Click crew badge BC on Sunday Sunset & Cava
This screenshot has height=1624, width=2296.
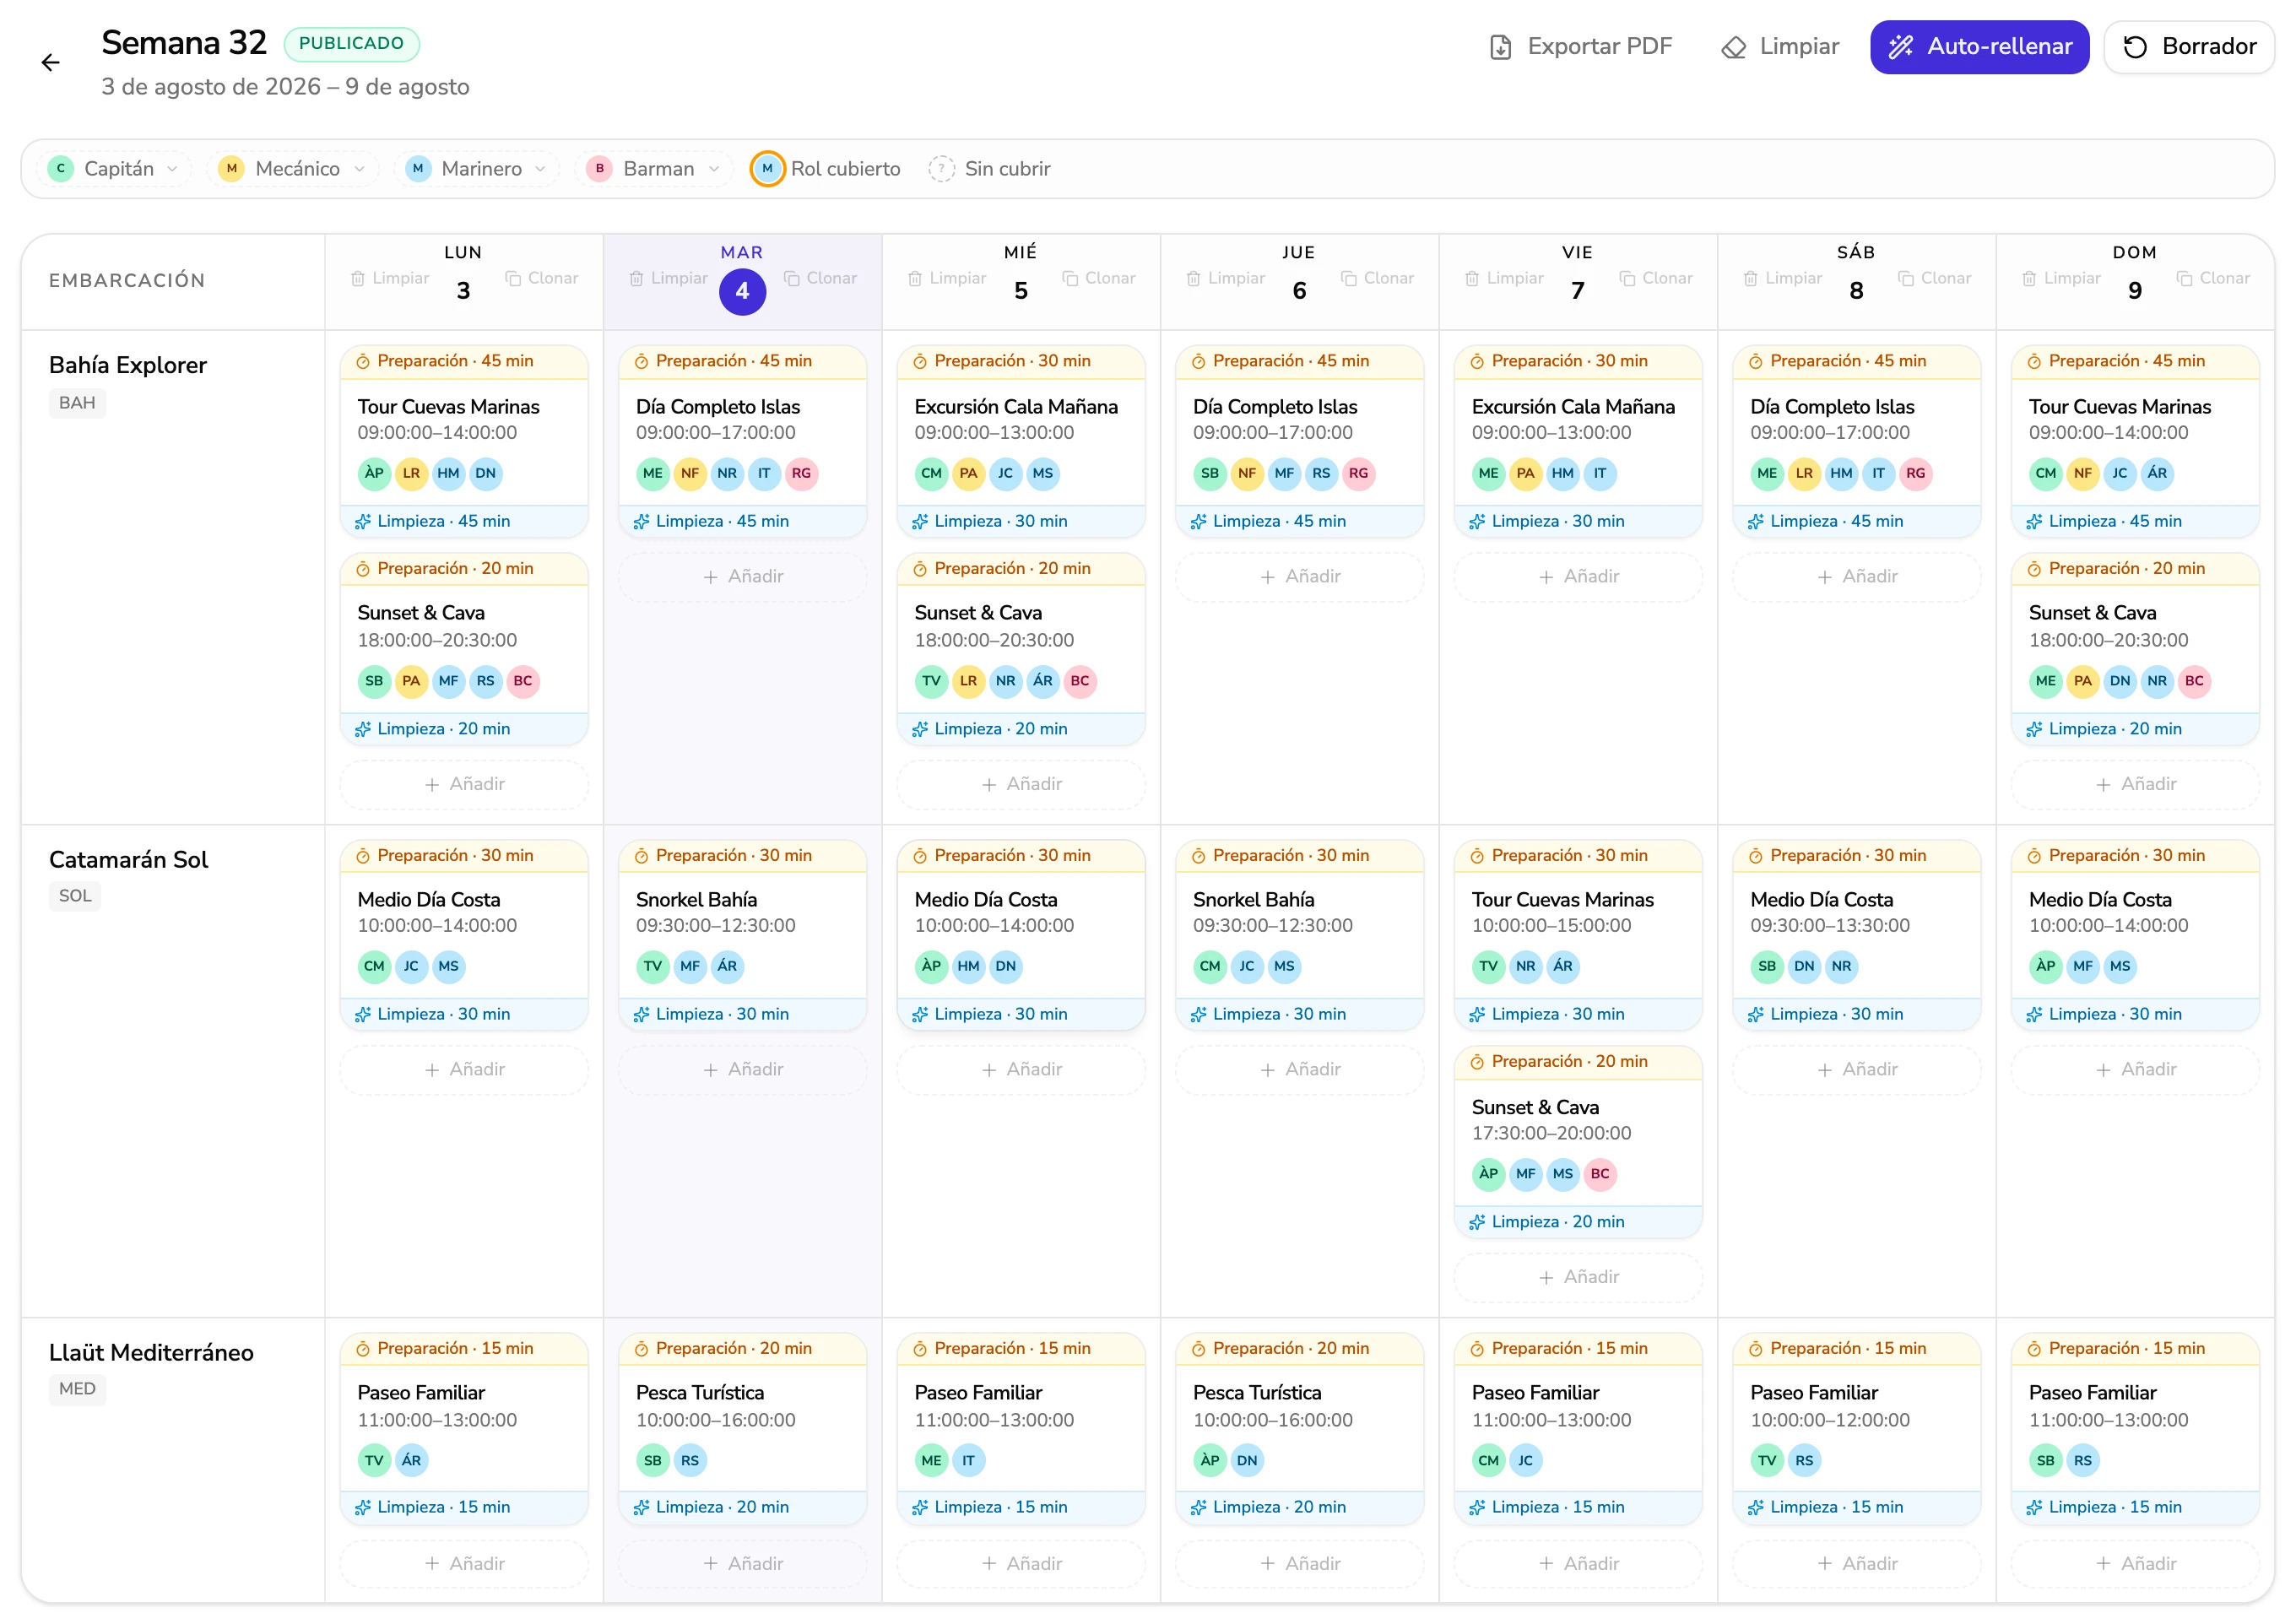[2194, 681]
